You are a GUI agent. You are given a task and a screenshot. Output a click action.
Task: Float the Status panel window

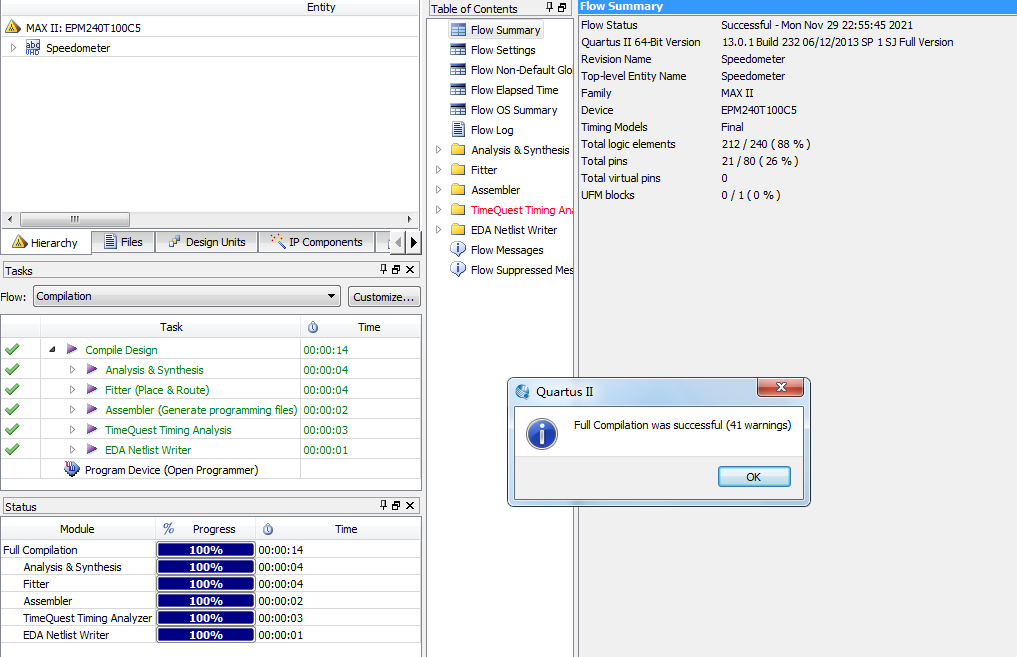click(396, 505)
